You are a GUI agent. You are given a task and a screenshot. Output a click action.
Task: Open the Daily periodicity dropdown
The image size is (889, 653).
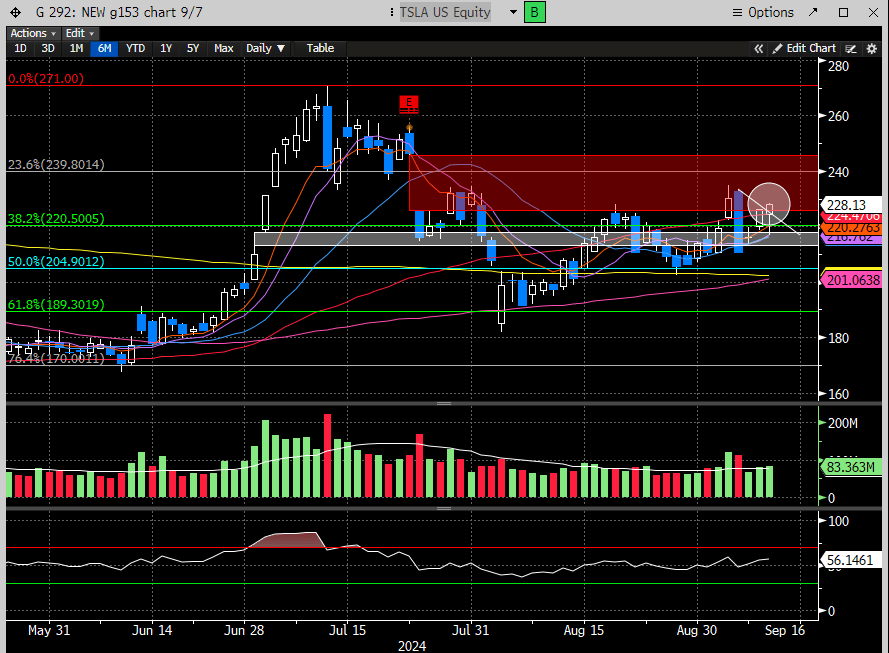coord(265,48)
